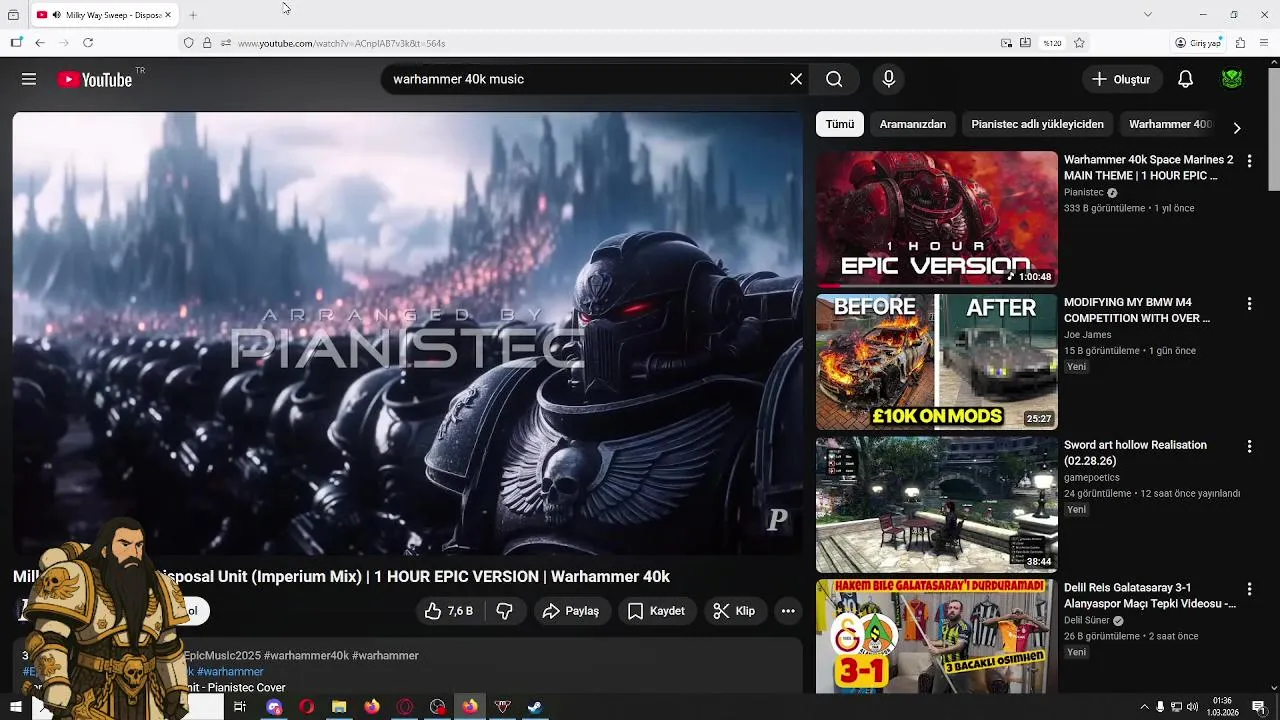Go back with the browser arrow
Screen dimensions: 1280x720
[x=40, y=43]
